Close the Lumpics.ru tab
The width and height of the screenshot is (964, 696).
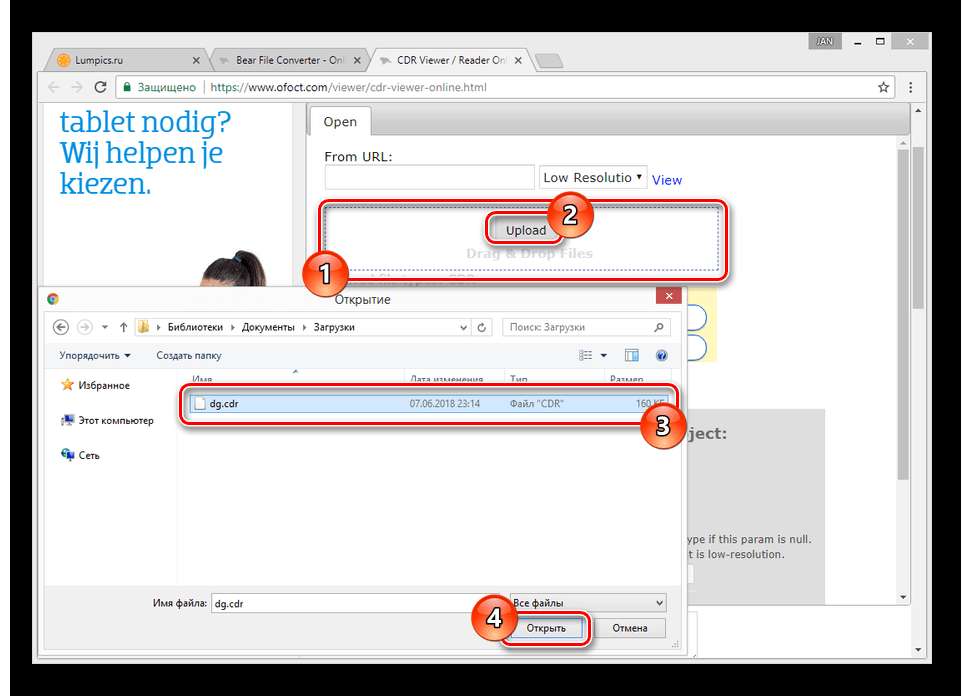tap(196, 60)
